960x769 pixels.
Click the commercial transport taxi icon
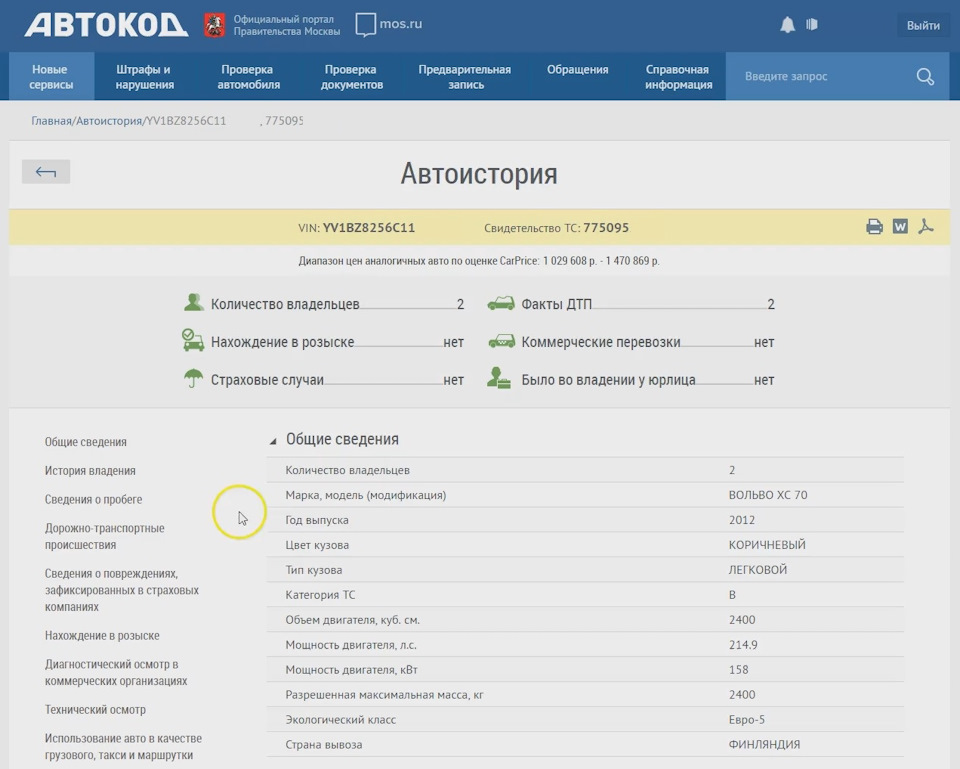(501, 341)
